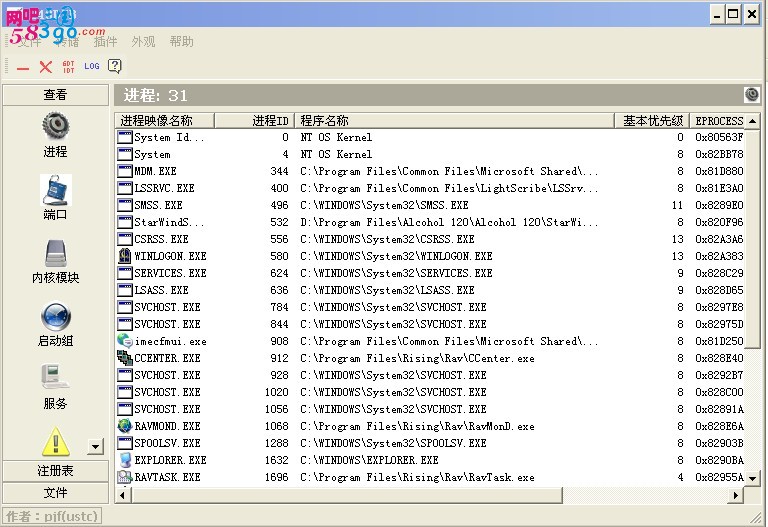This screenshot has height=527, width=768.
Task: Select the 启动组 globe icon
Action: [56, 317]
